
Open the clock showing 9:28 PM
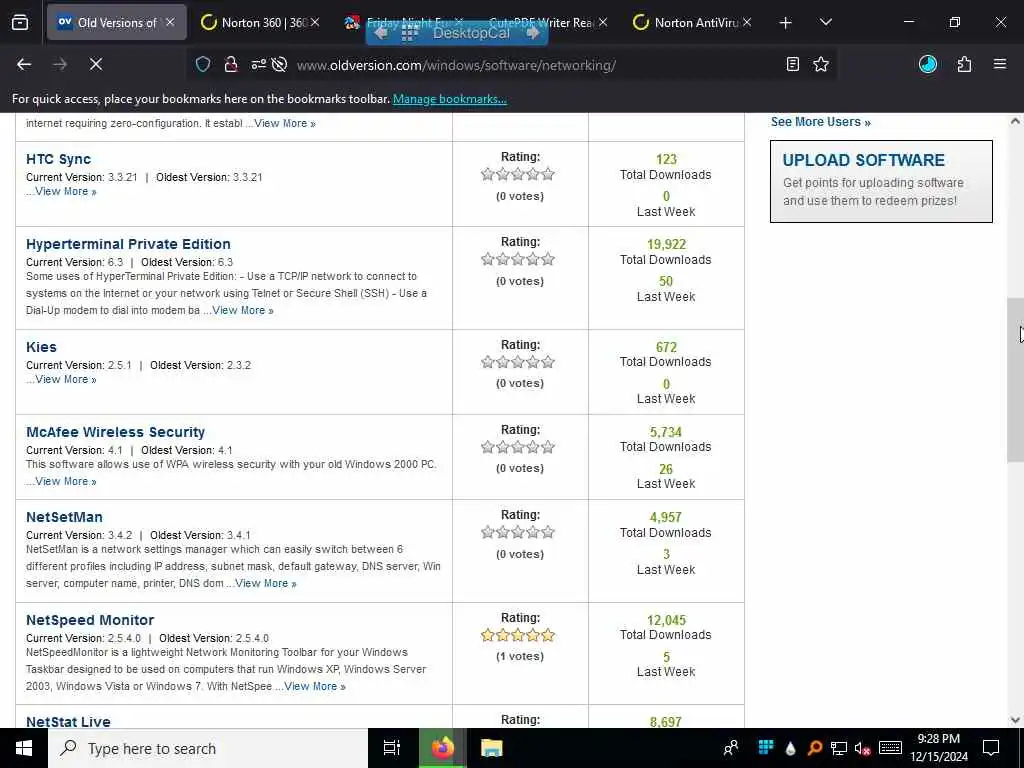(x=938, y=748)
